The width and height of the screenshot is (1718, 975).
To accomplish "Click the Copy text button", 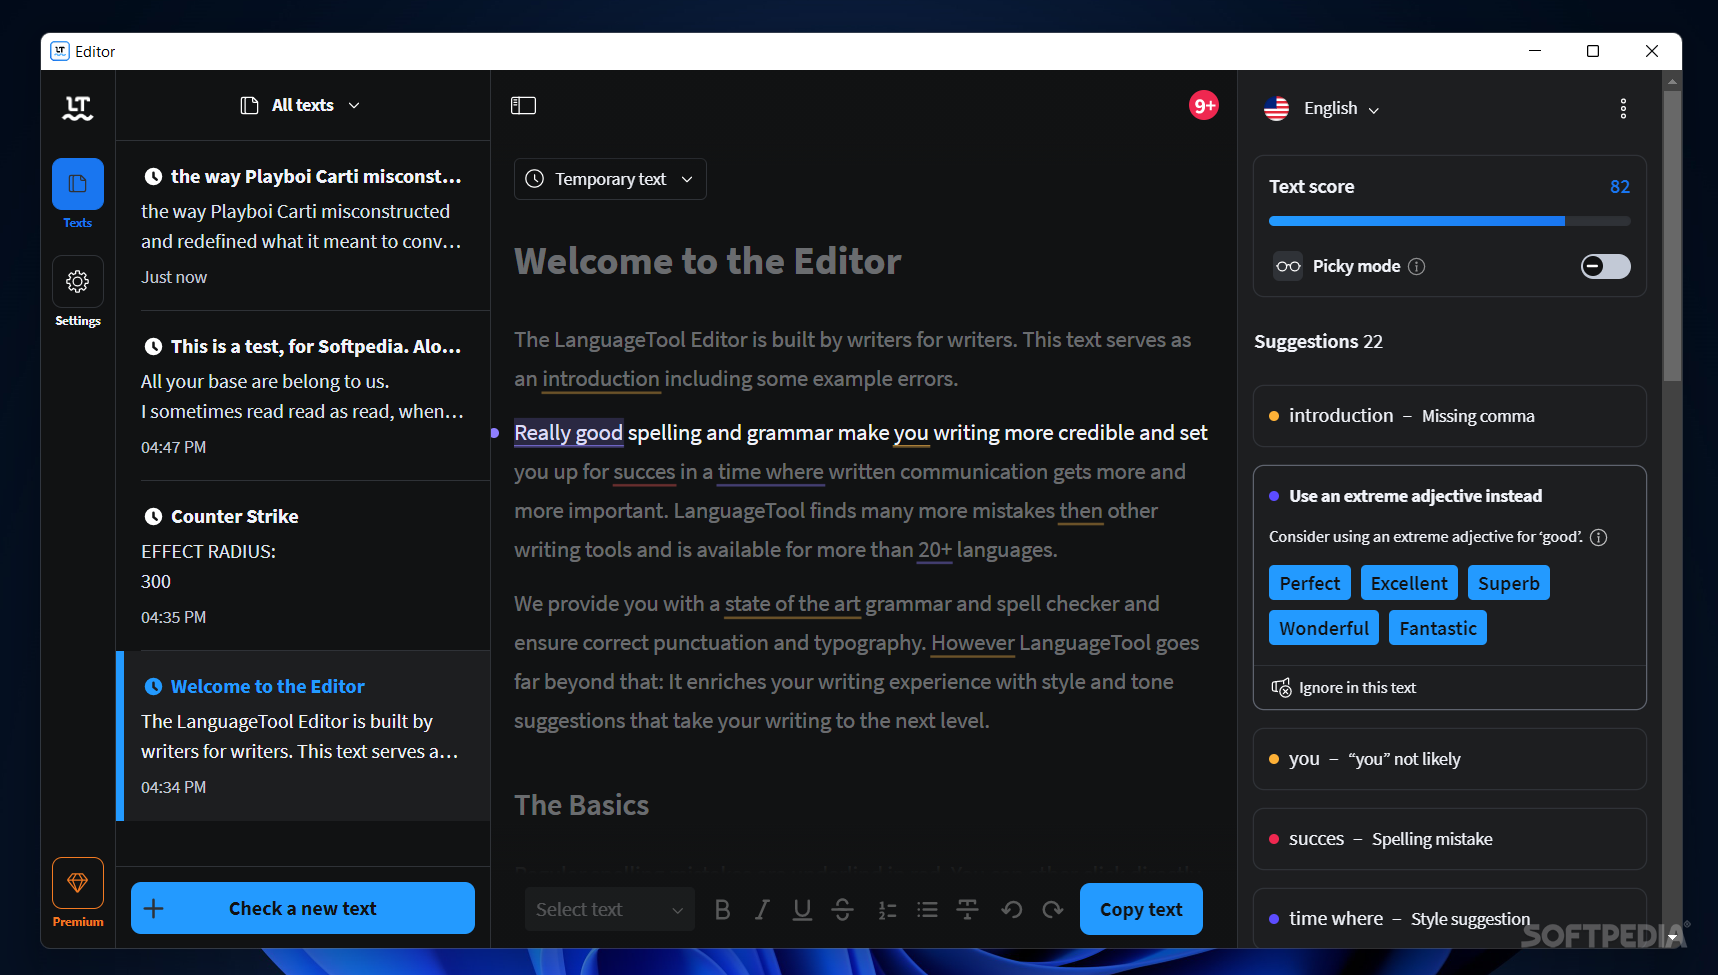I will (1141, 909).
